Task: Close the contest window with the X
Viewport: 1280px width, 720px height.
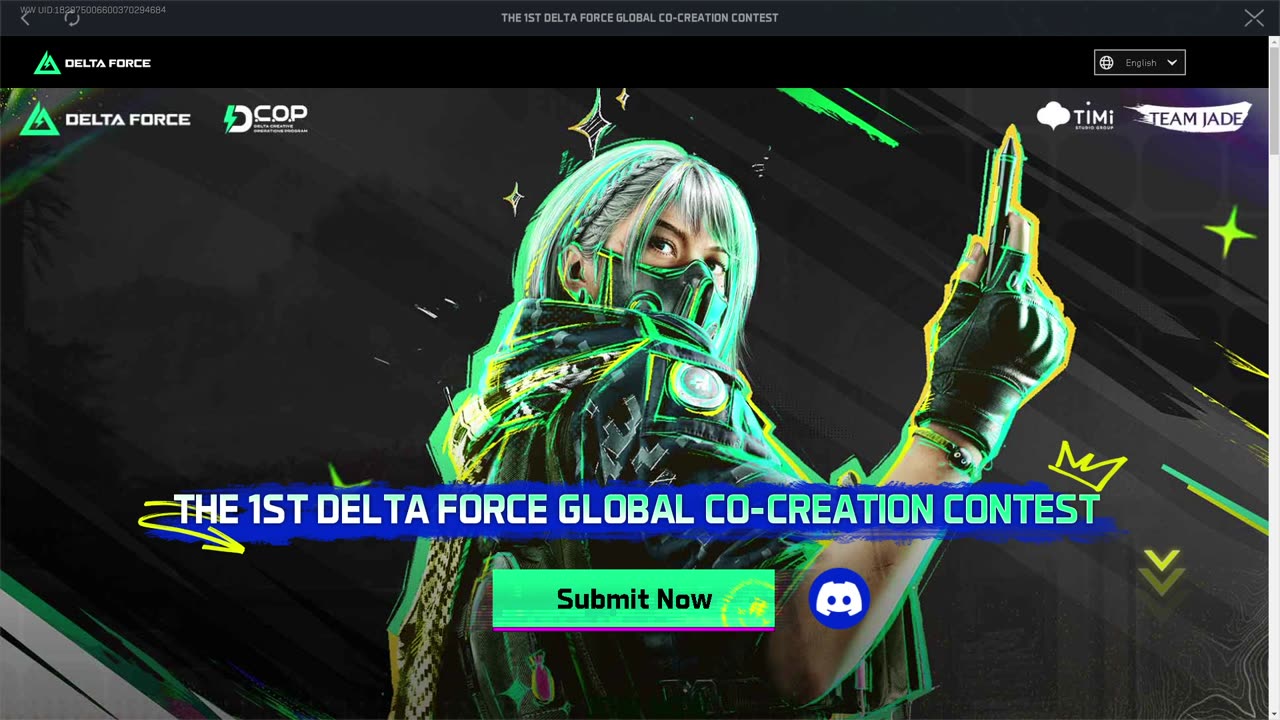Action: click(1254, 18)
